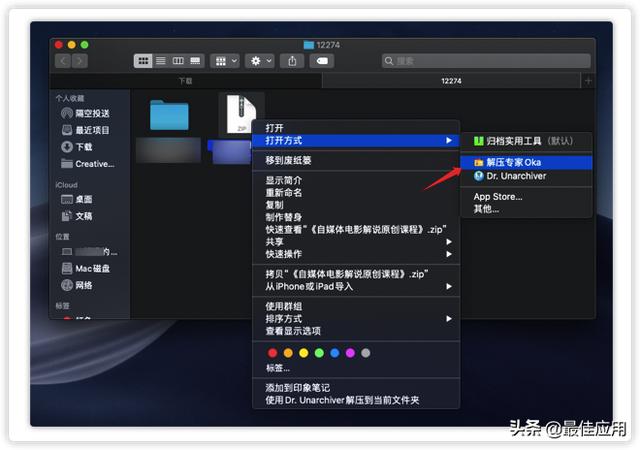Go forward with the right chevron button

point(80,61)
